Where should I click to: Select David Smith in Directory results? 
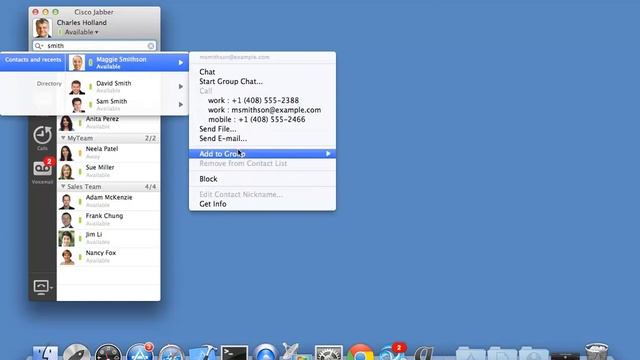[127, 87]
